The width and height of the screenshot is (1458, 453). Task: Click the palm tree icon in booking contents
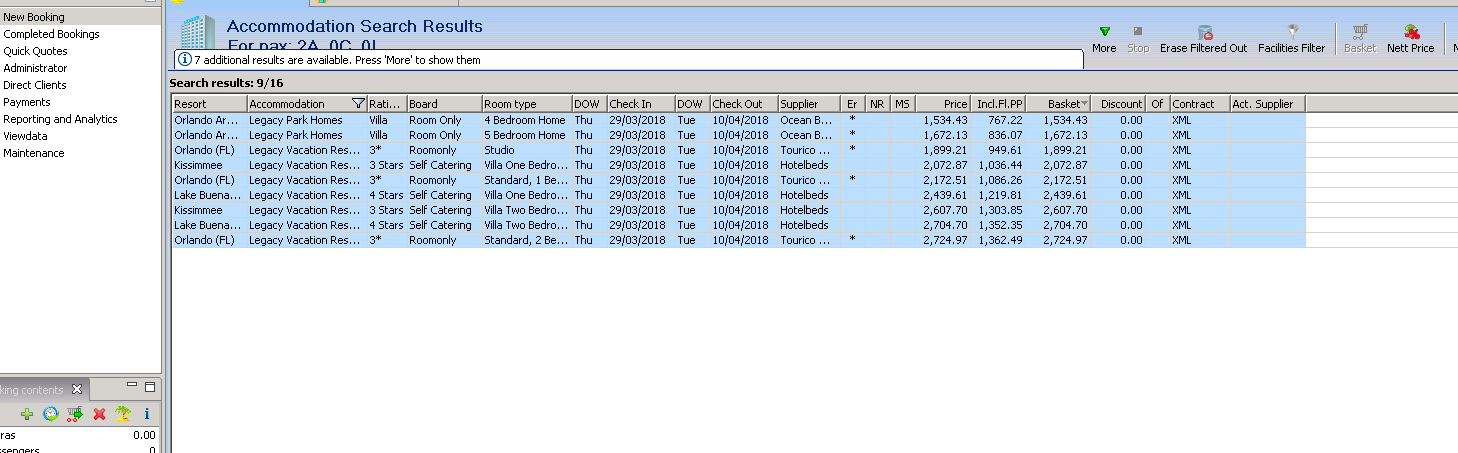(122, 413)
